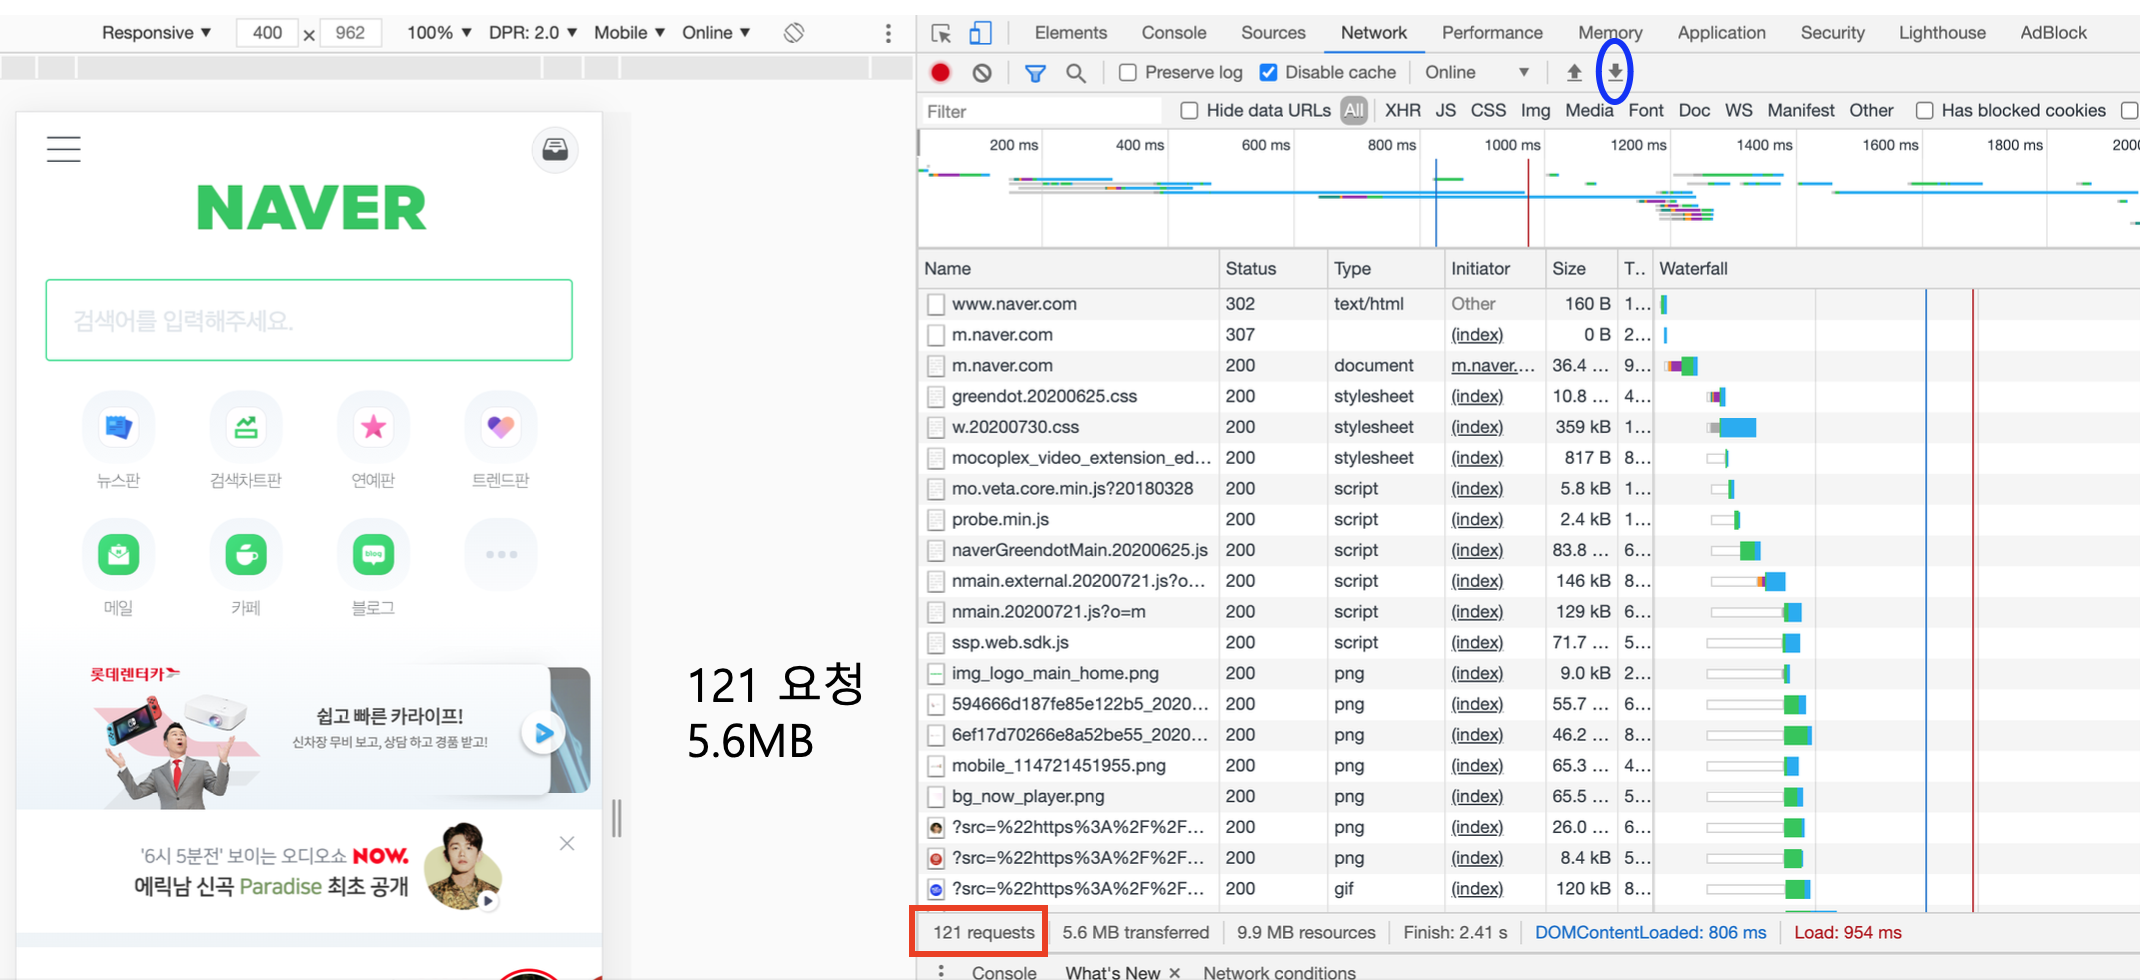Toggle the device toolbar icon
This screenshot has width=2140, height=980.
pos(980,33)
